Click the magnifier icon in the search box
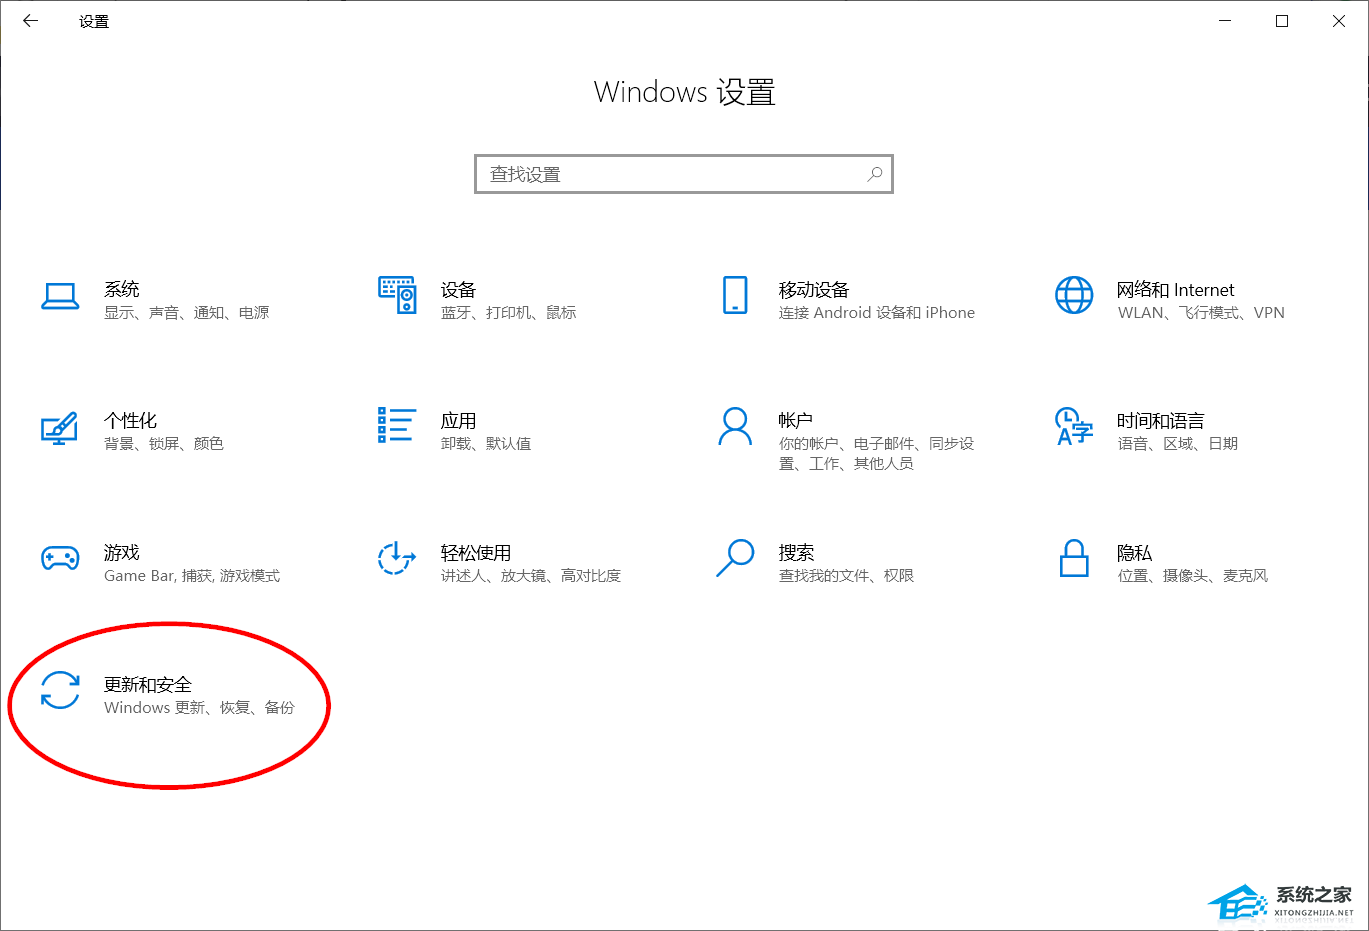This screenshot has width=1369, height=931. (x=875, y=174)
